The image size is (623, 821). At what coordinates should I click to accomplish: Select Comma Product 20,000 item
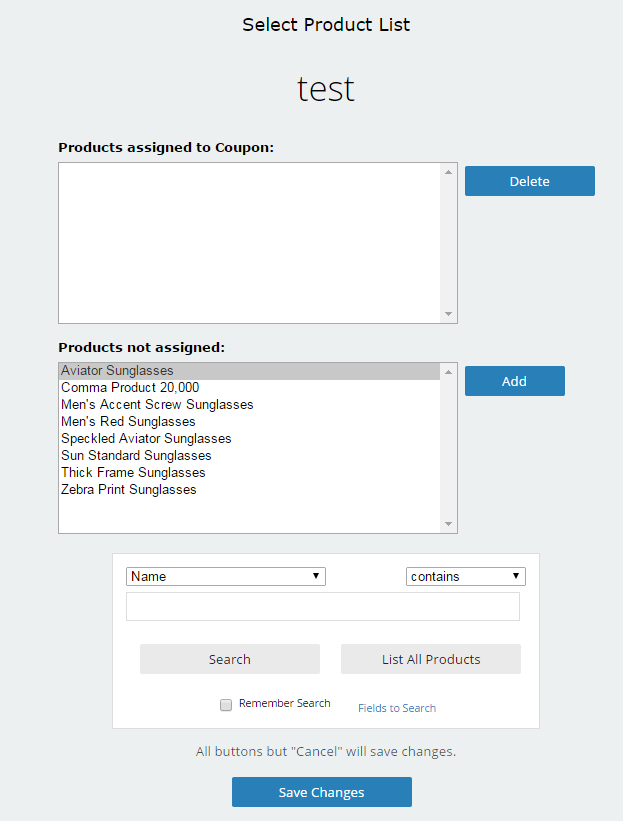pyautogui.click(x=250, y=387)
